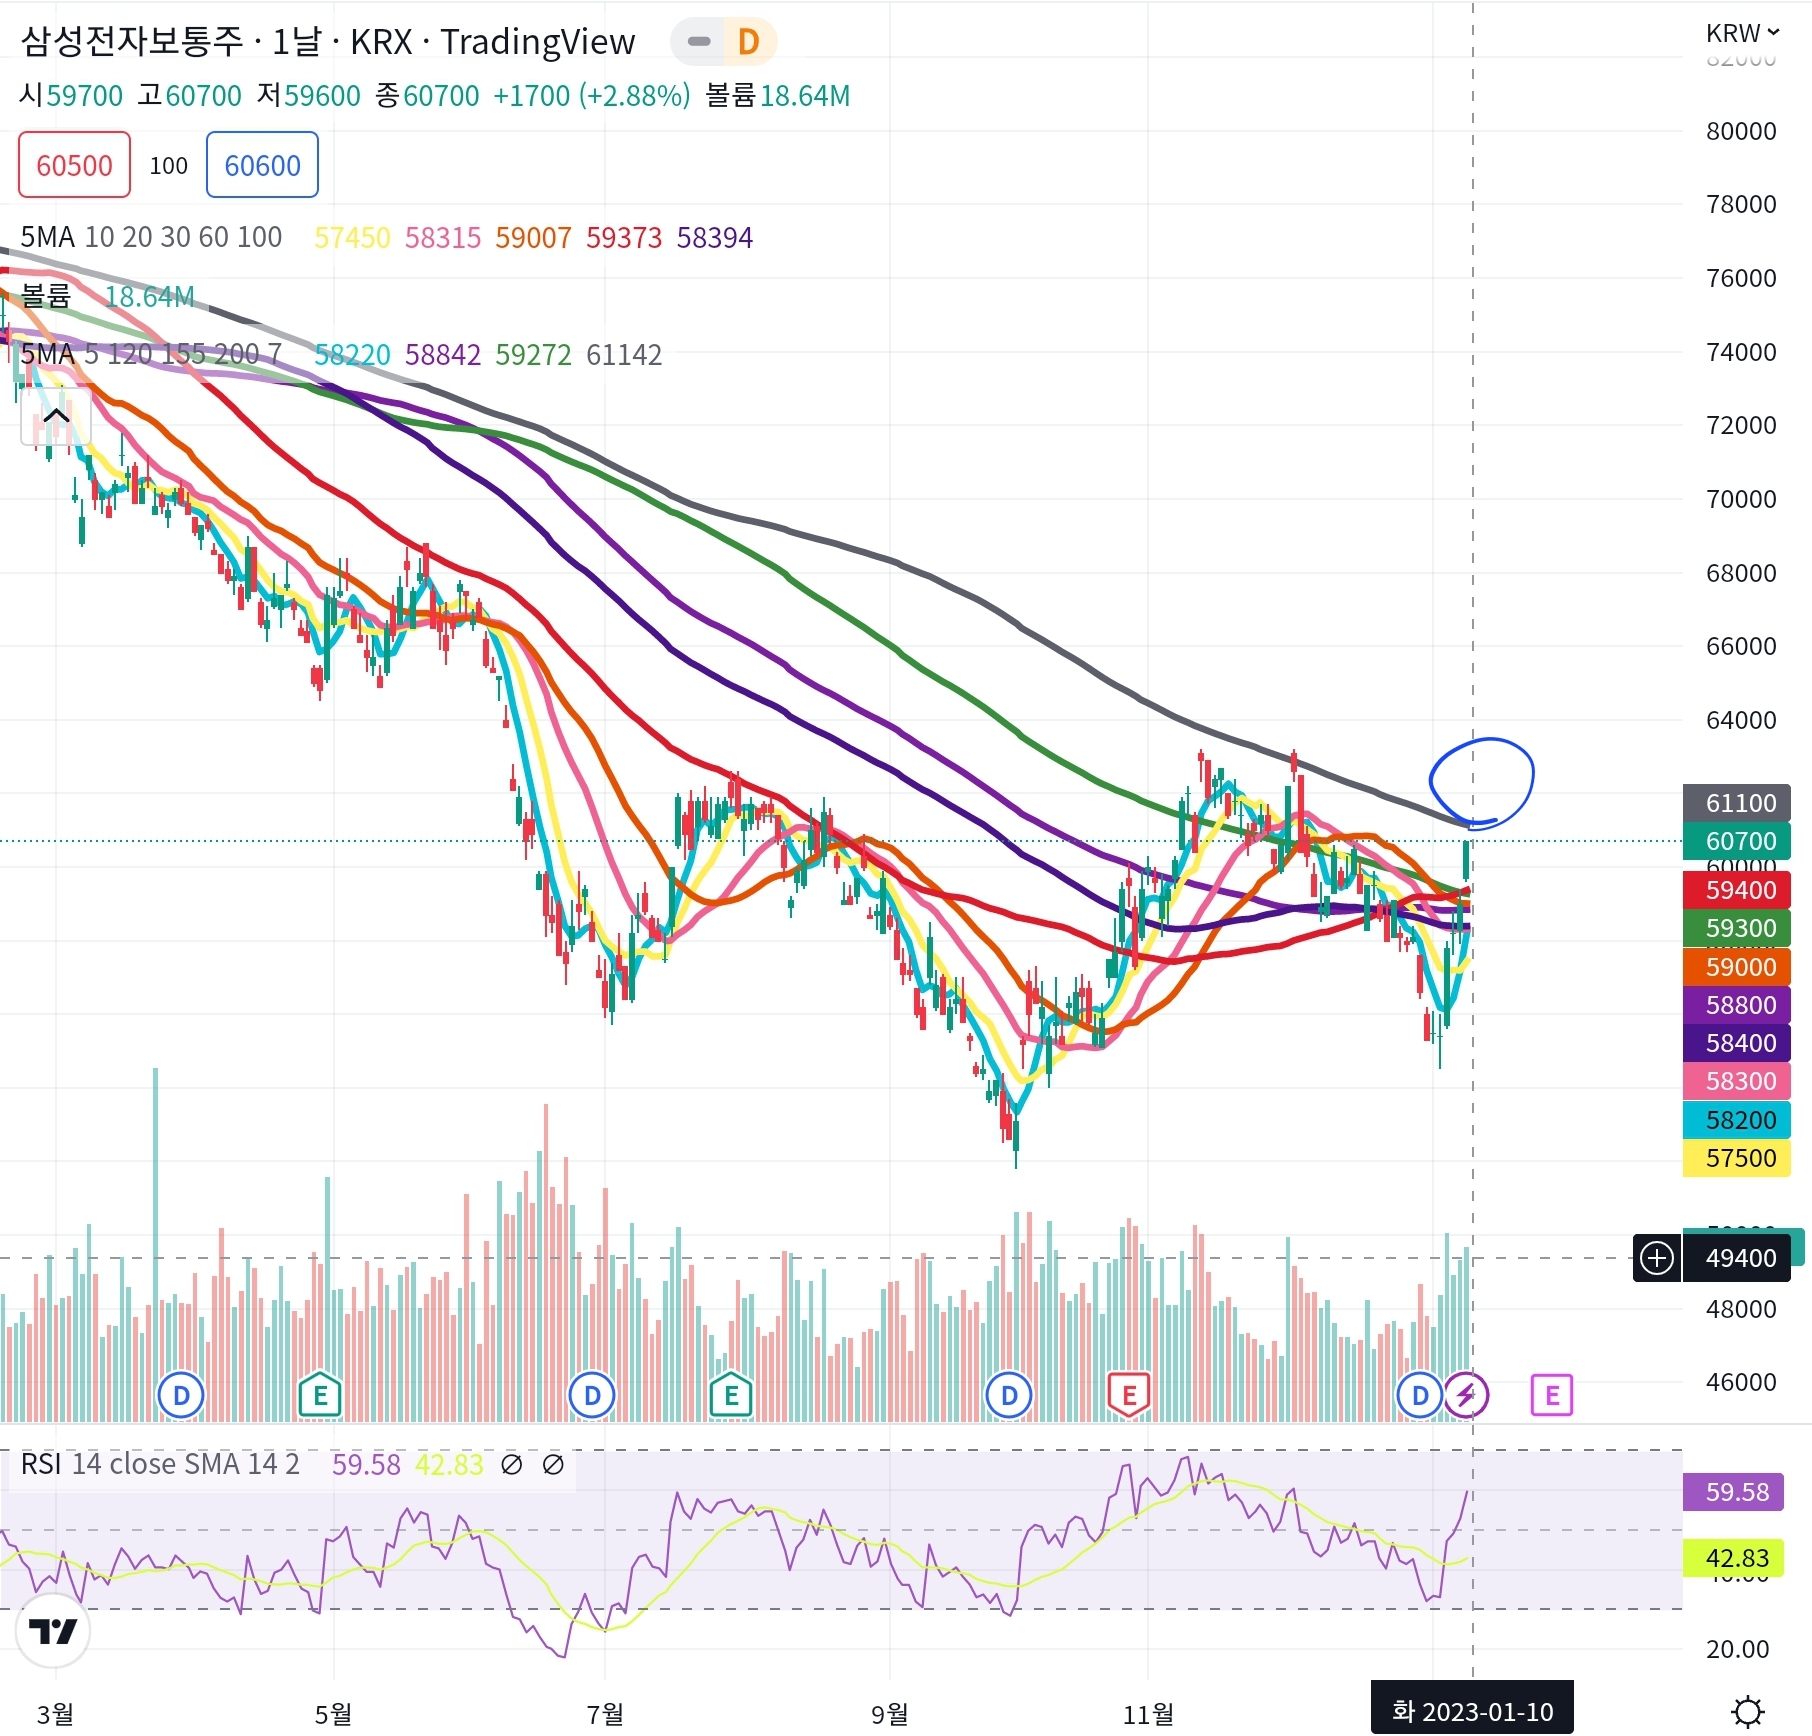
Task: Click the TradingView logo
Action: [53, 1631]
